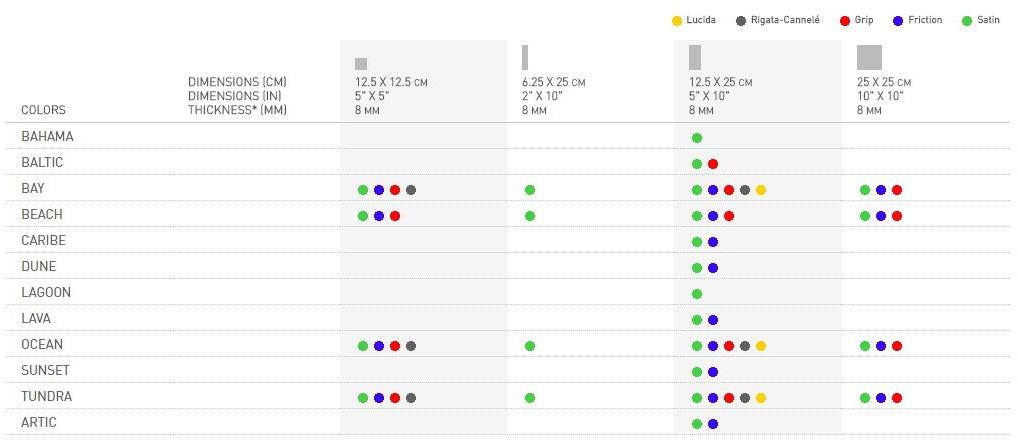Click the blue Friction dot in the ARTIC row

(x=713, y=424)
